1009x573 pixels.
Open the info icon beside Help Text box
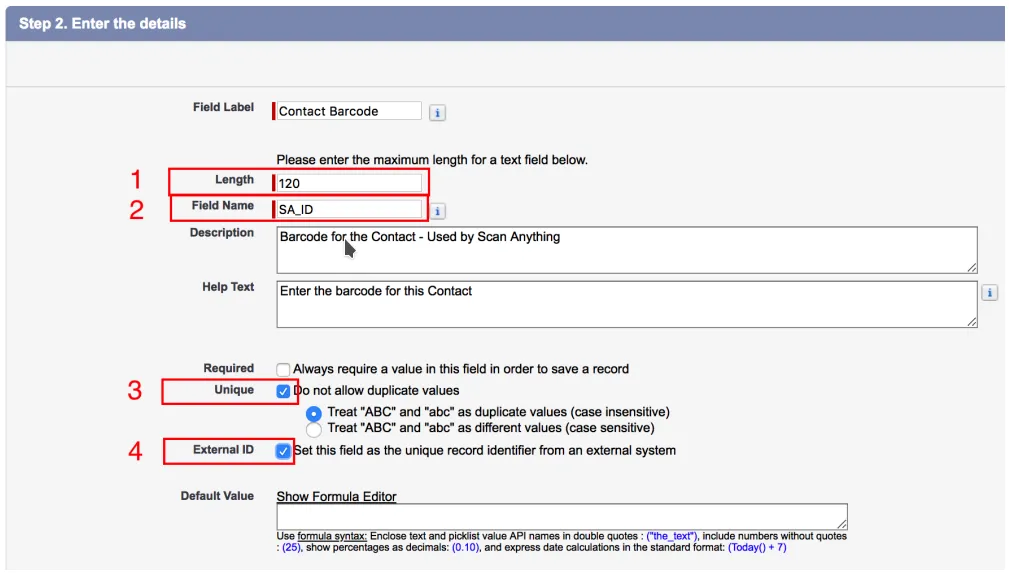point(990,293)
